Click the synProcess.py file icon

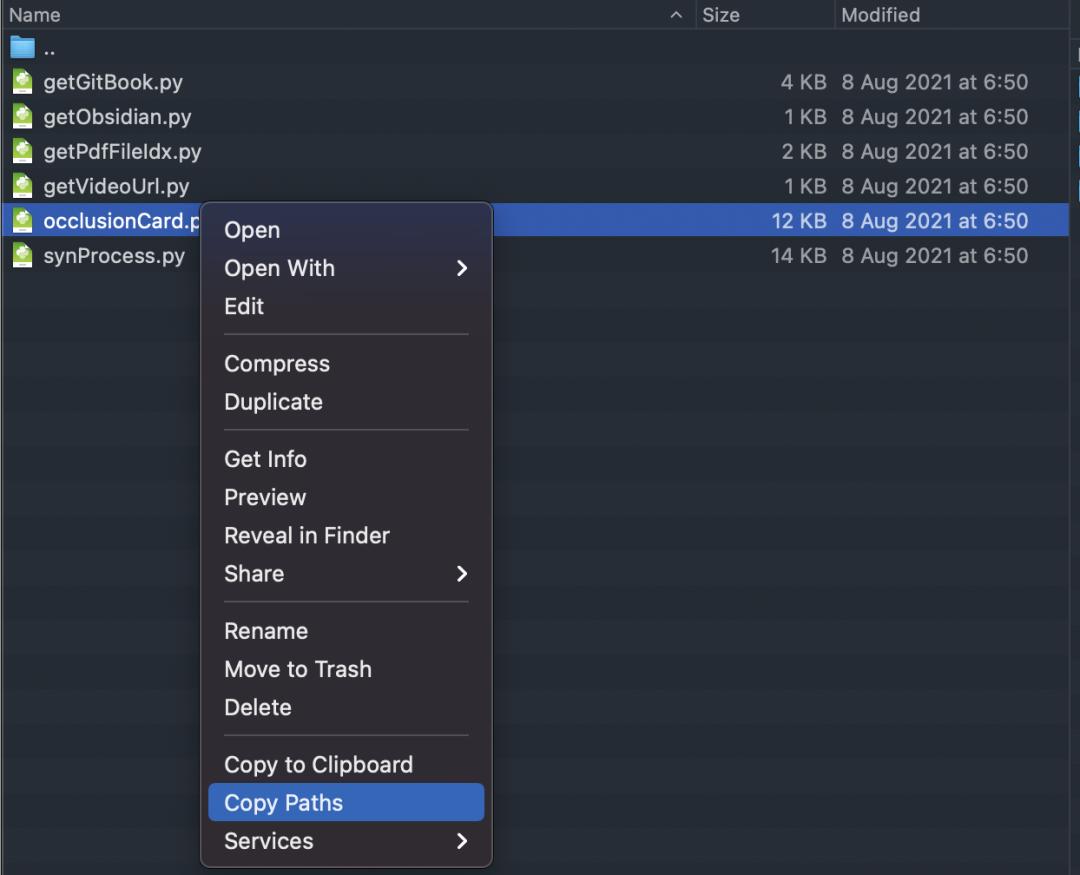pos(22,256)
